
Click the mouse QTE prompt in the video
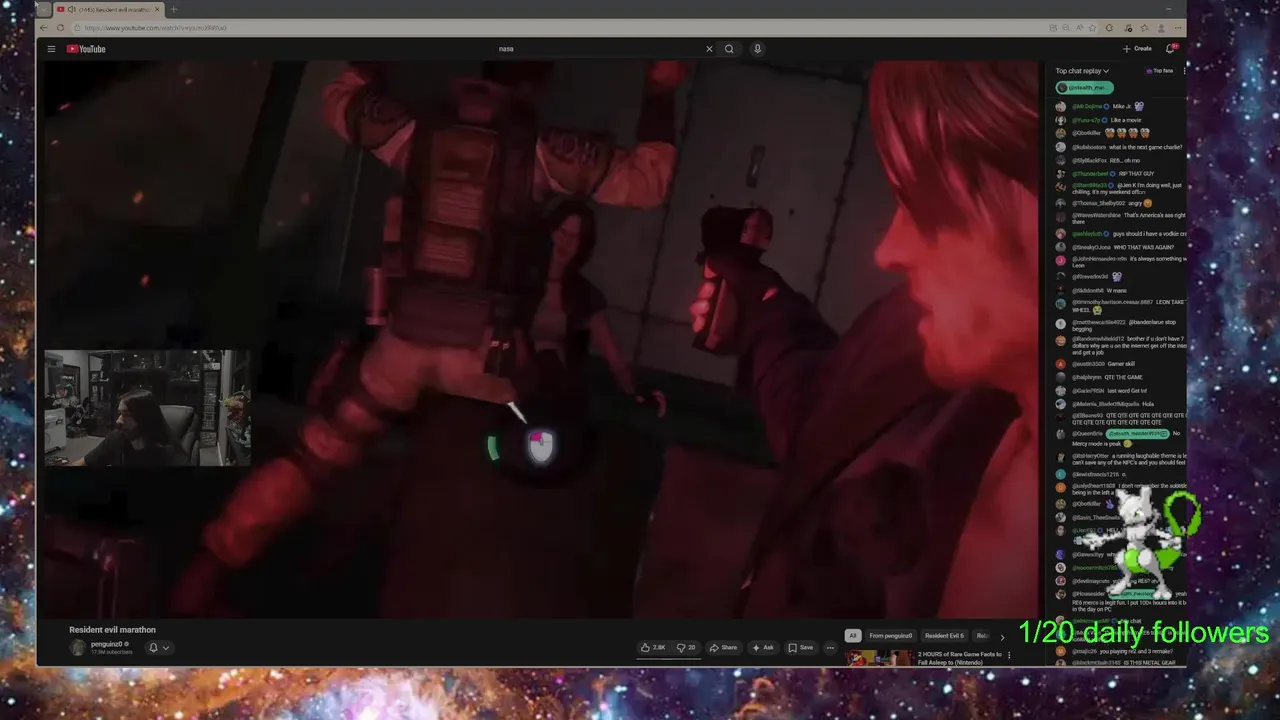(x=540, y=446)
